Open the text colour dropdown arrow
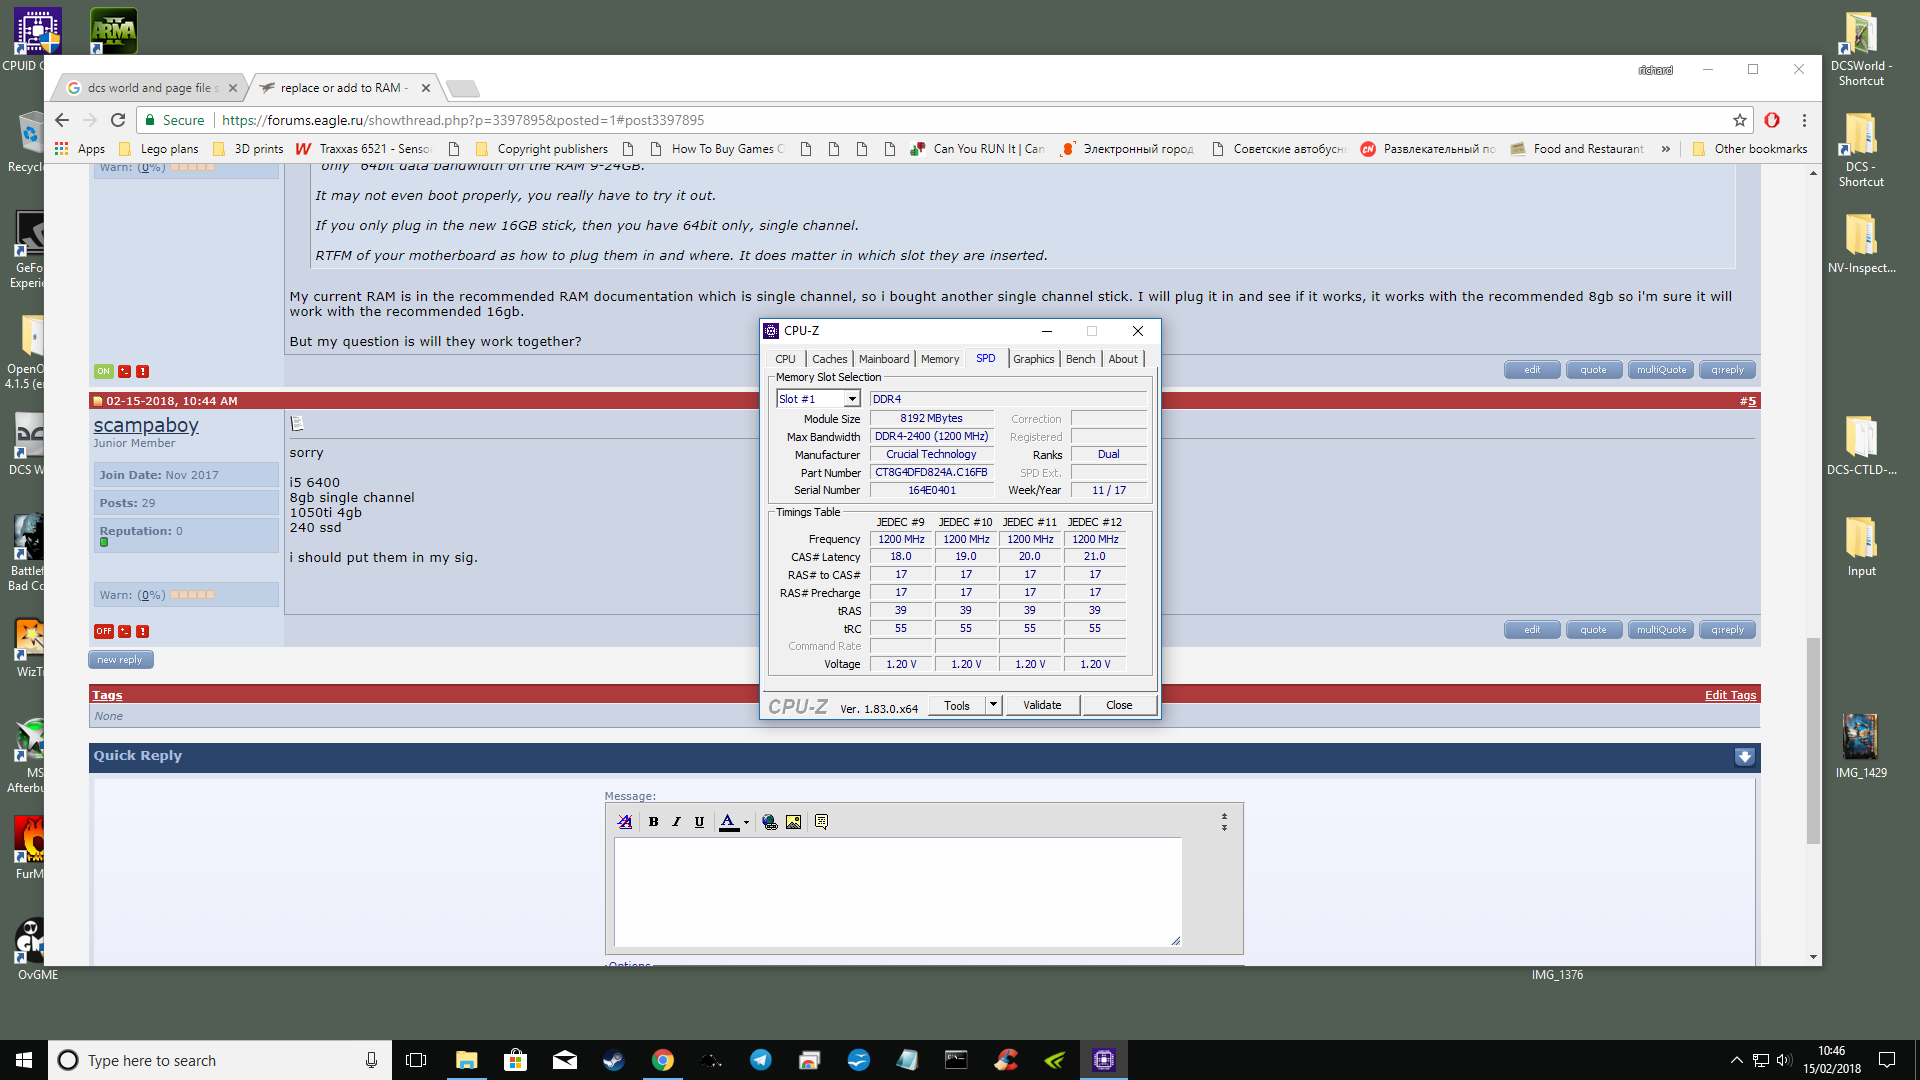The height and width of the screenshot is (1080, 1920). [x=746, y=823]
